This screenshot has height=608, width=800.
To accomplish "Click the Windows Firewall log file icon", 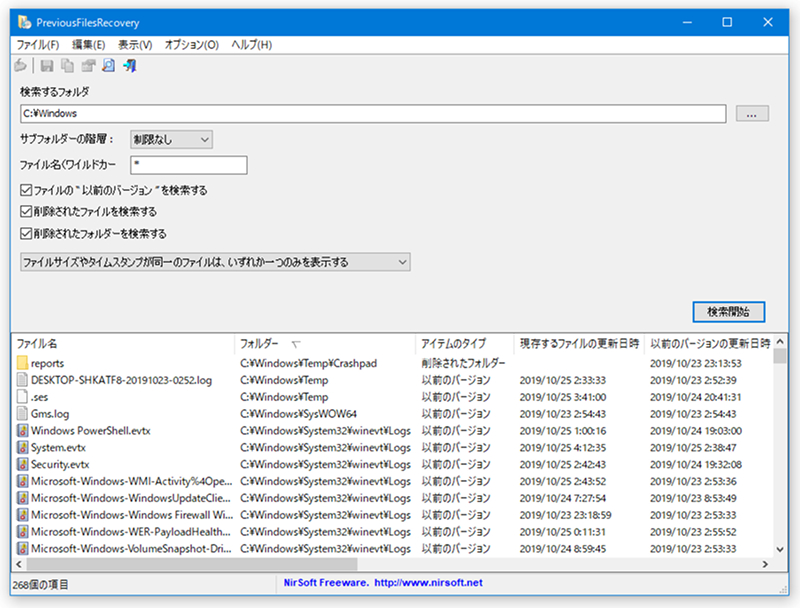I will tap(22, 515).
